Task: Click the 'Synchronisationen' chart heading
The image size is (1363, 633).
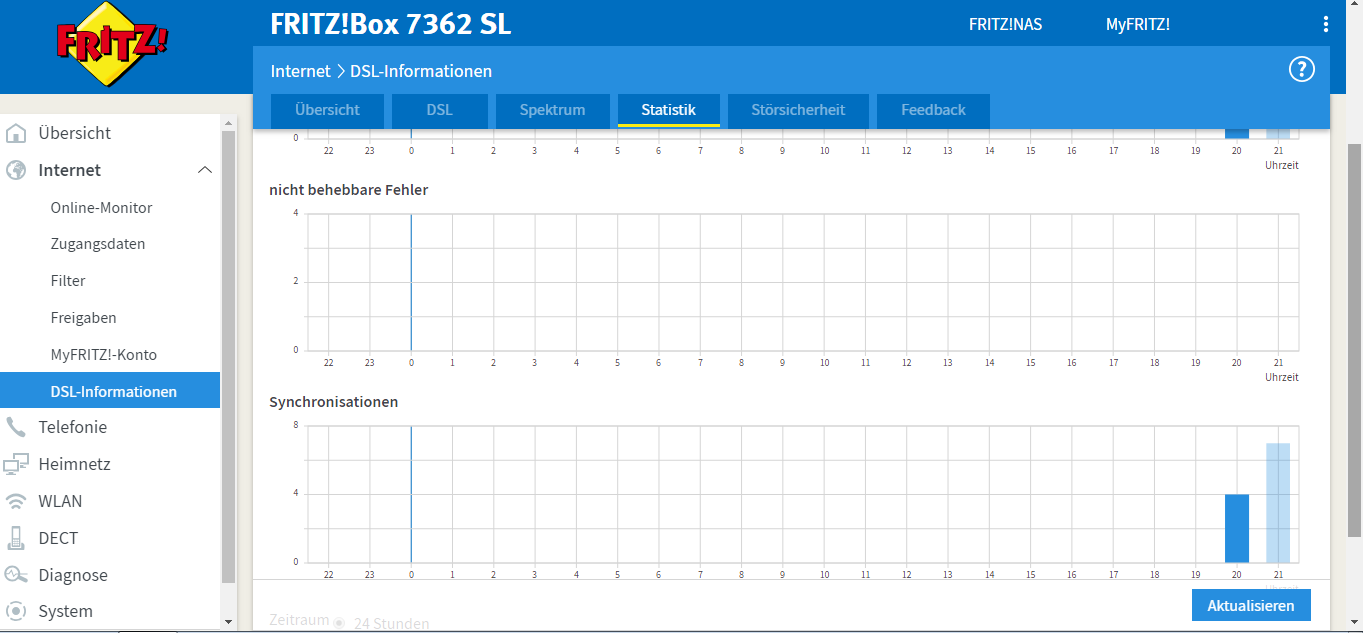Action: pos(334,402)
